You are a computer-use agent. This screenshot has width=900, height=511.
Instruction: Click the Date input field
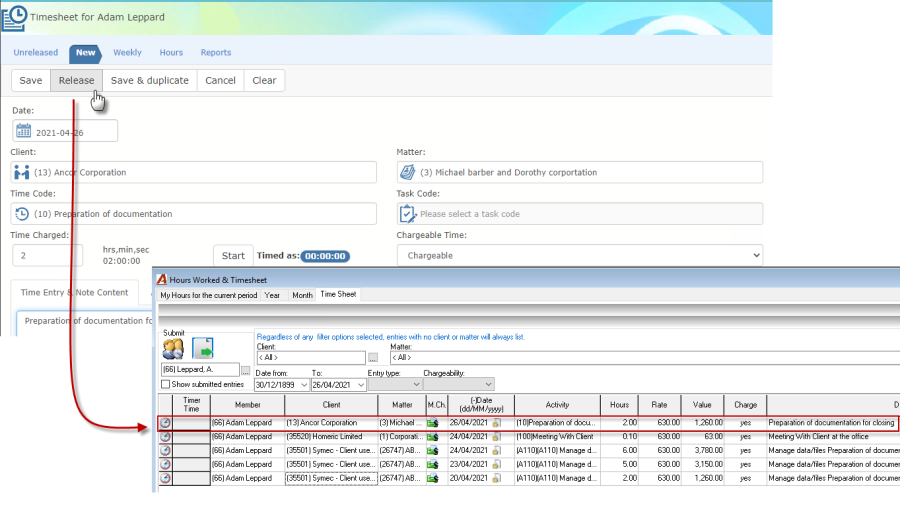click(x=65, y=131)
